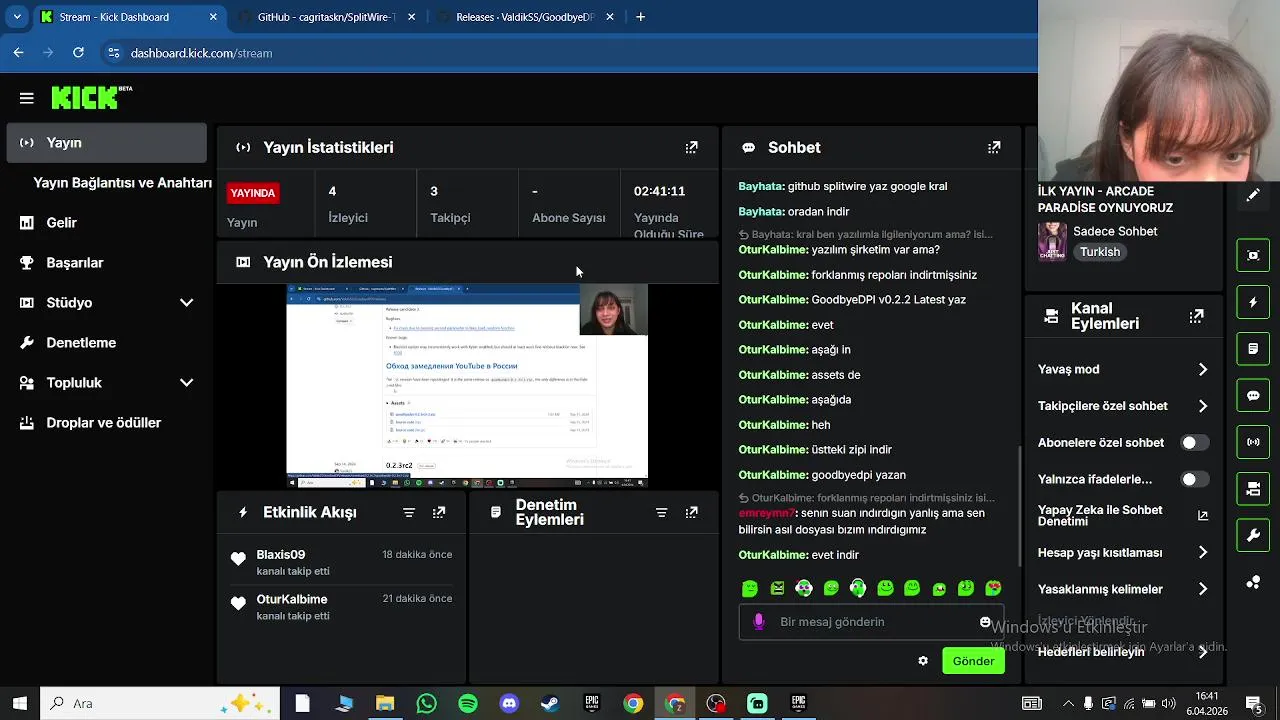The height and width of the screenshot is (720, 1280).
Task: Click the purple microphone icon in chat box
Action: click(759, 621)
